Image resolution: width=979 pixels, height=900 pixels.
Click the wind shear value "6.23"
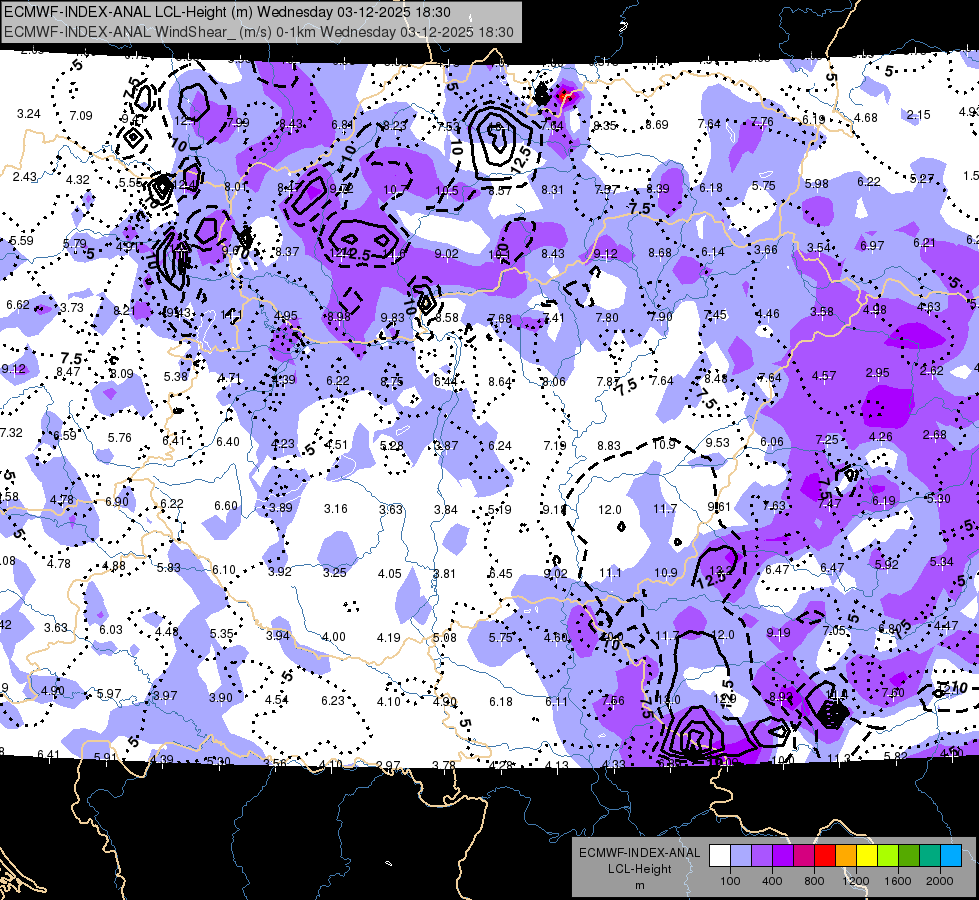[332, 701]
